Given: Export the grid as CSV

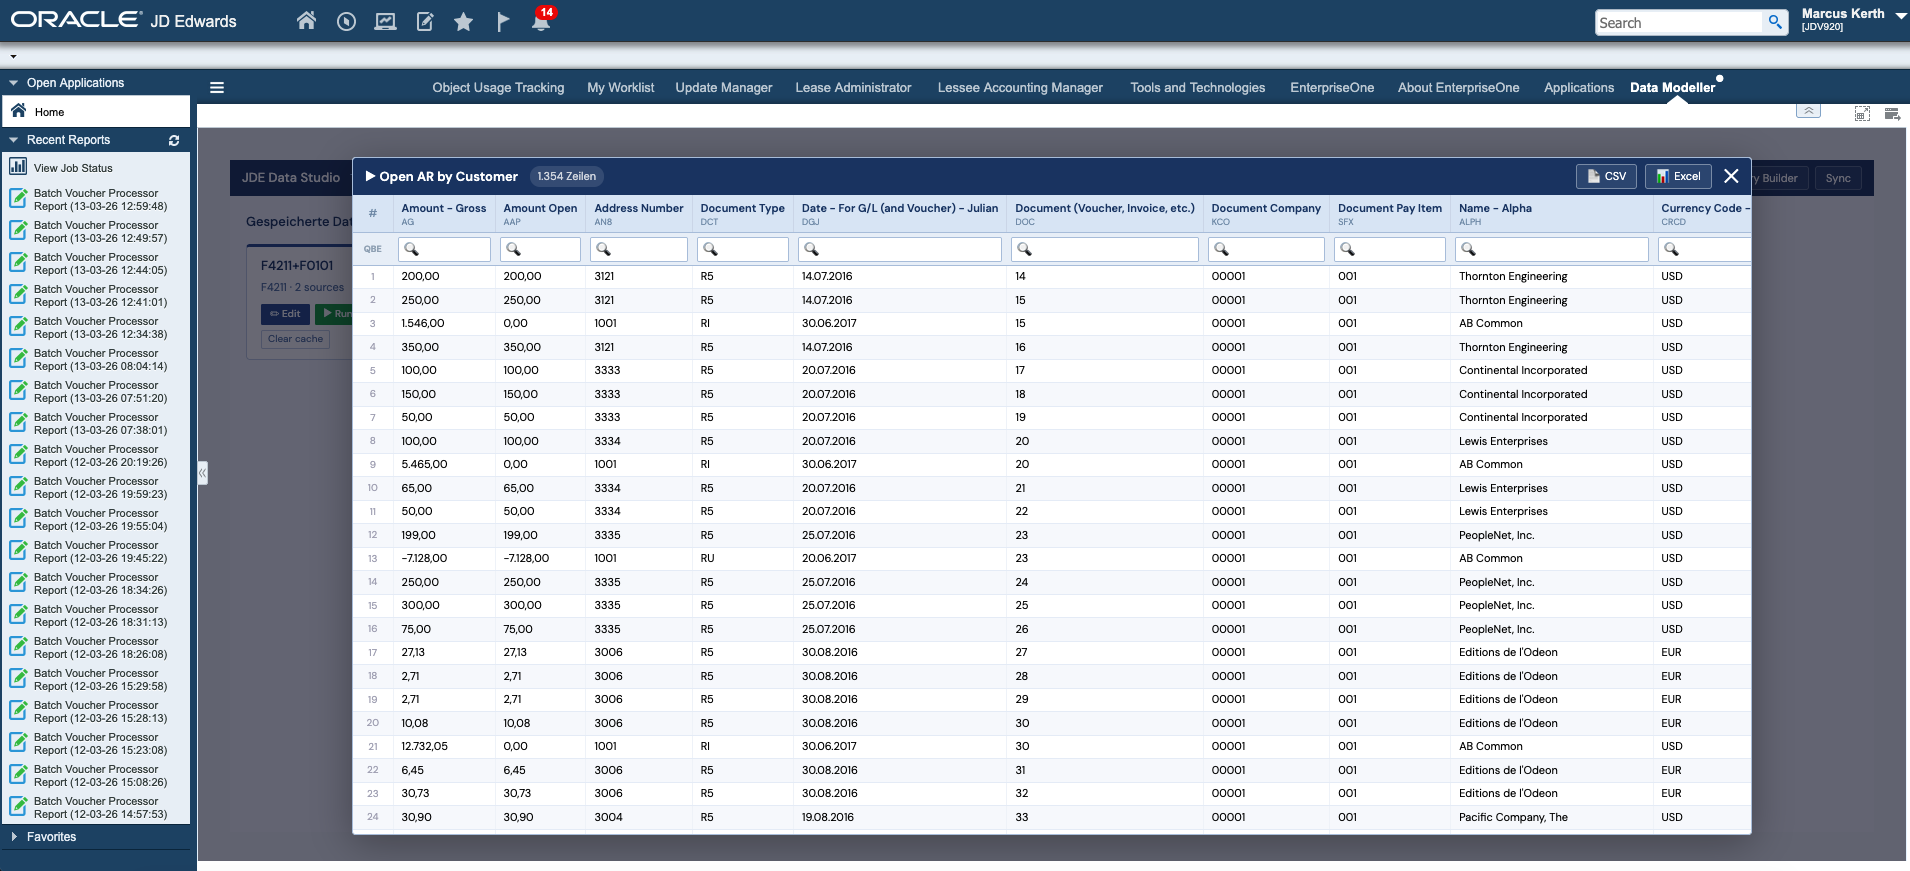Looking at the screenshot, I should click(1607, 176).
